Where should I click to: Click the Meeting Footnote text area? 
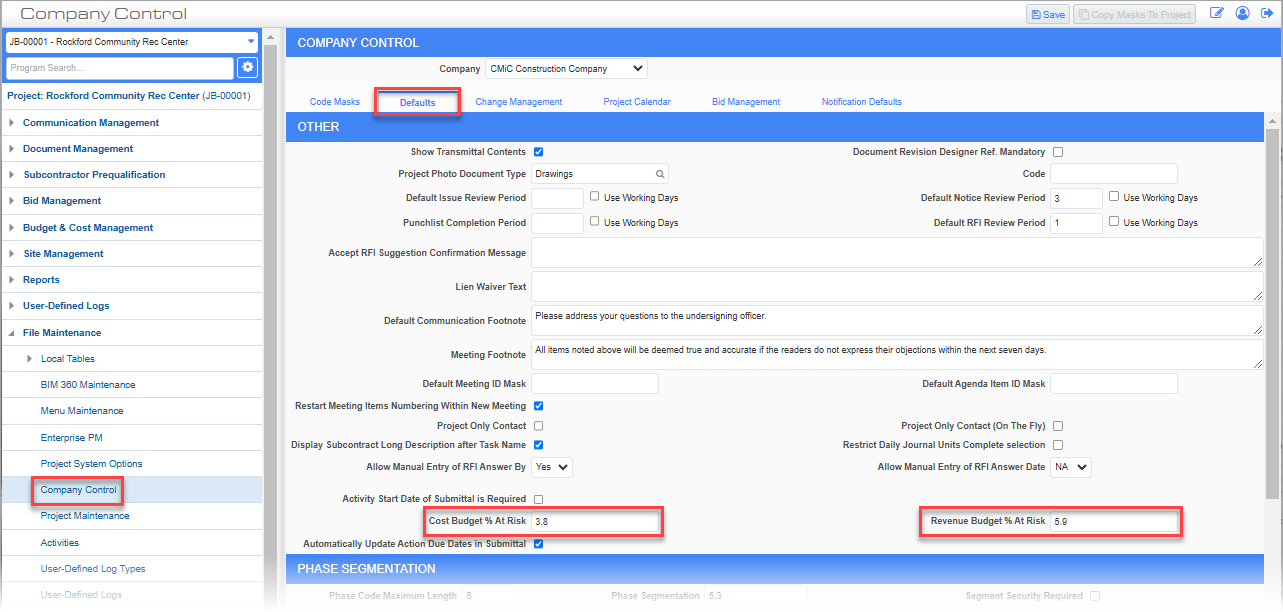897,354
